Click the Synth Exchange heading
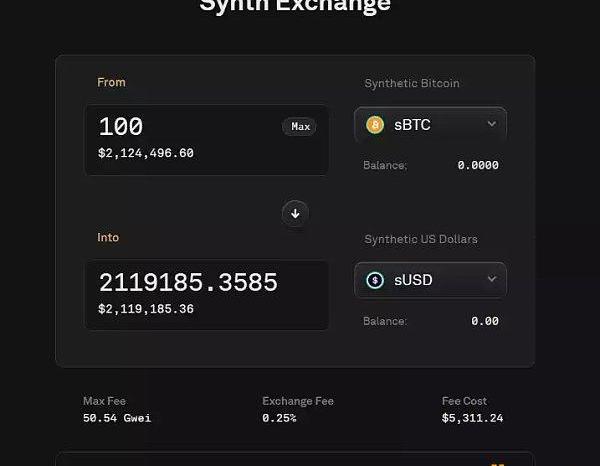This screenshot has width=600, height=466. [295, 6]
